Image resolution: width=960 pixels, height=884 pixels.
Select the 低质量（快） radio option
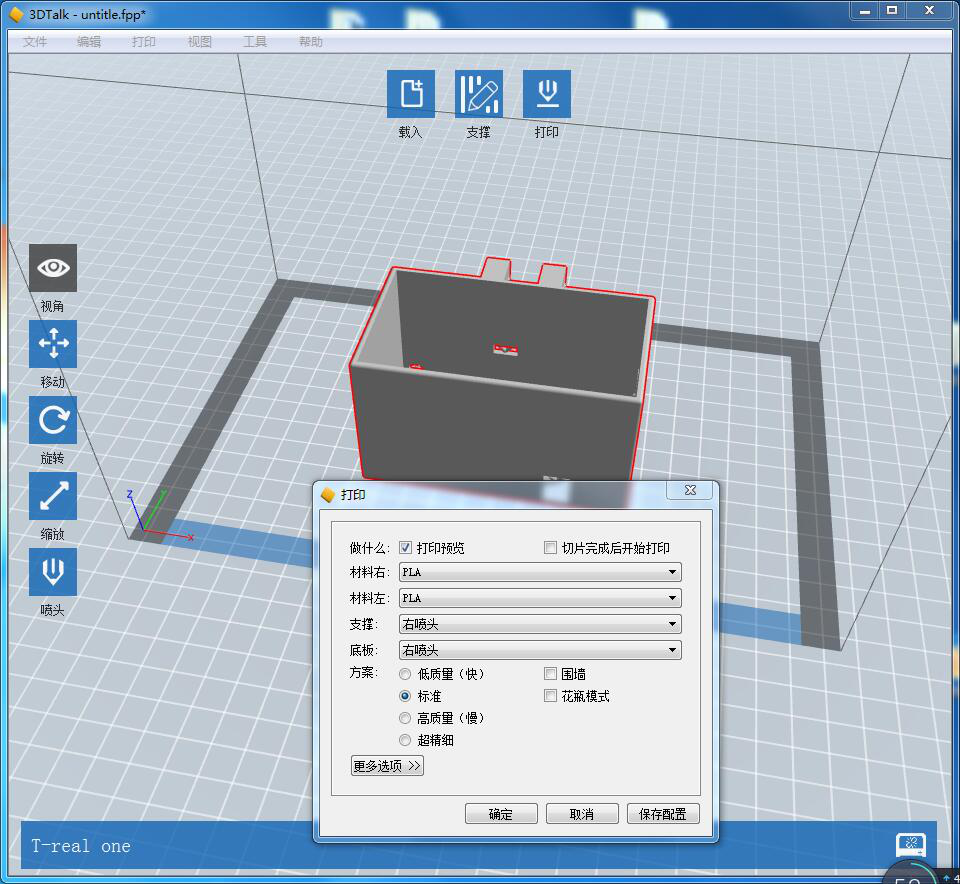click(405, 674)
